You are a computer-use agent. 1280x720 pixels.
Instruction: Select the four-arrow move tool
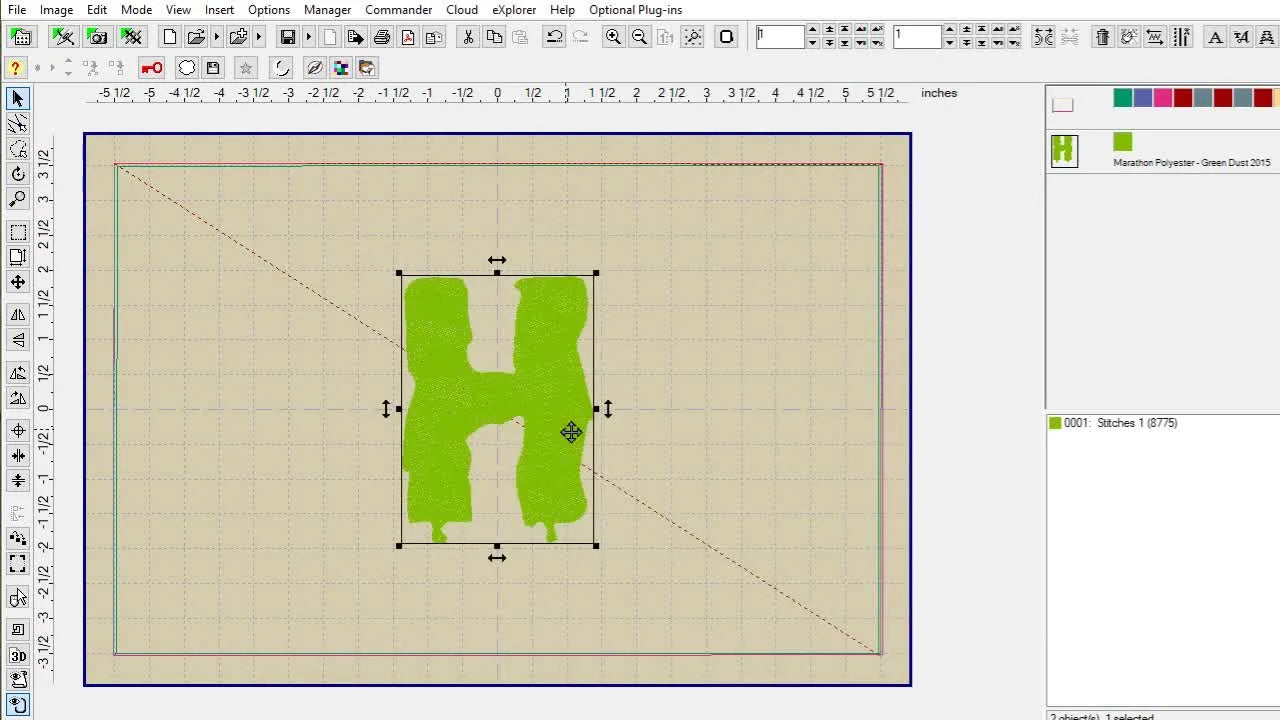(18, 282)
